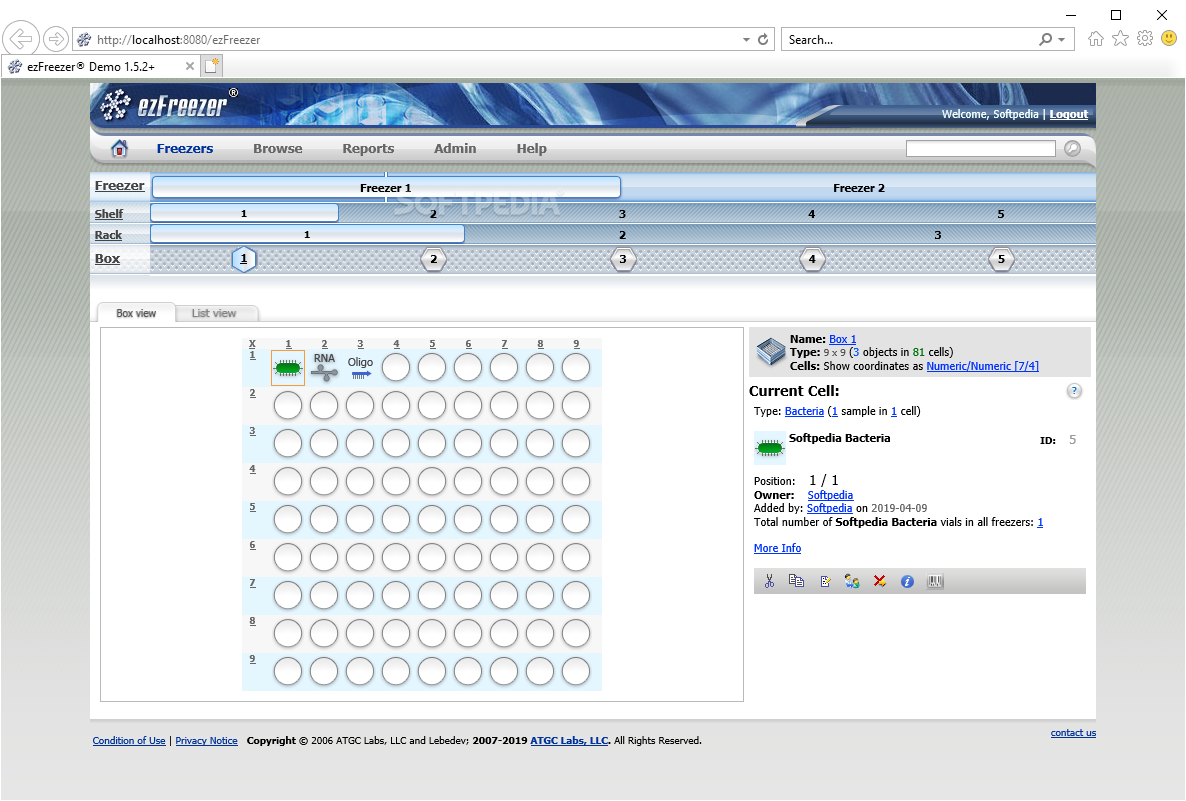
Task: Click the barcode icon in sample toolbar
Action: (x=935, y=581)
